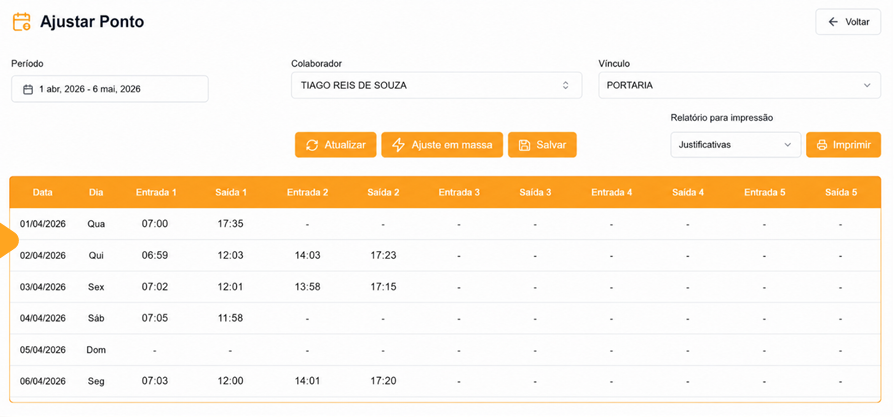Image resolution: width=894 pixels, height=417 pixels.
Task: Click the calendar icon in Período field
Action: point(27,89)
